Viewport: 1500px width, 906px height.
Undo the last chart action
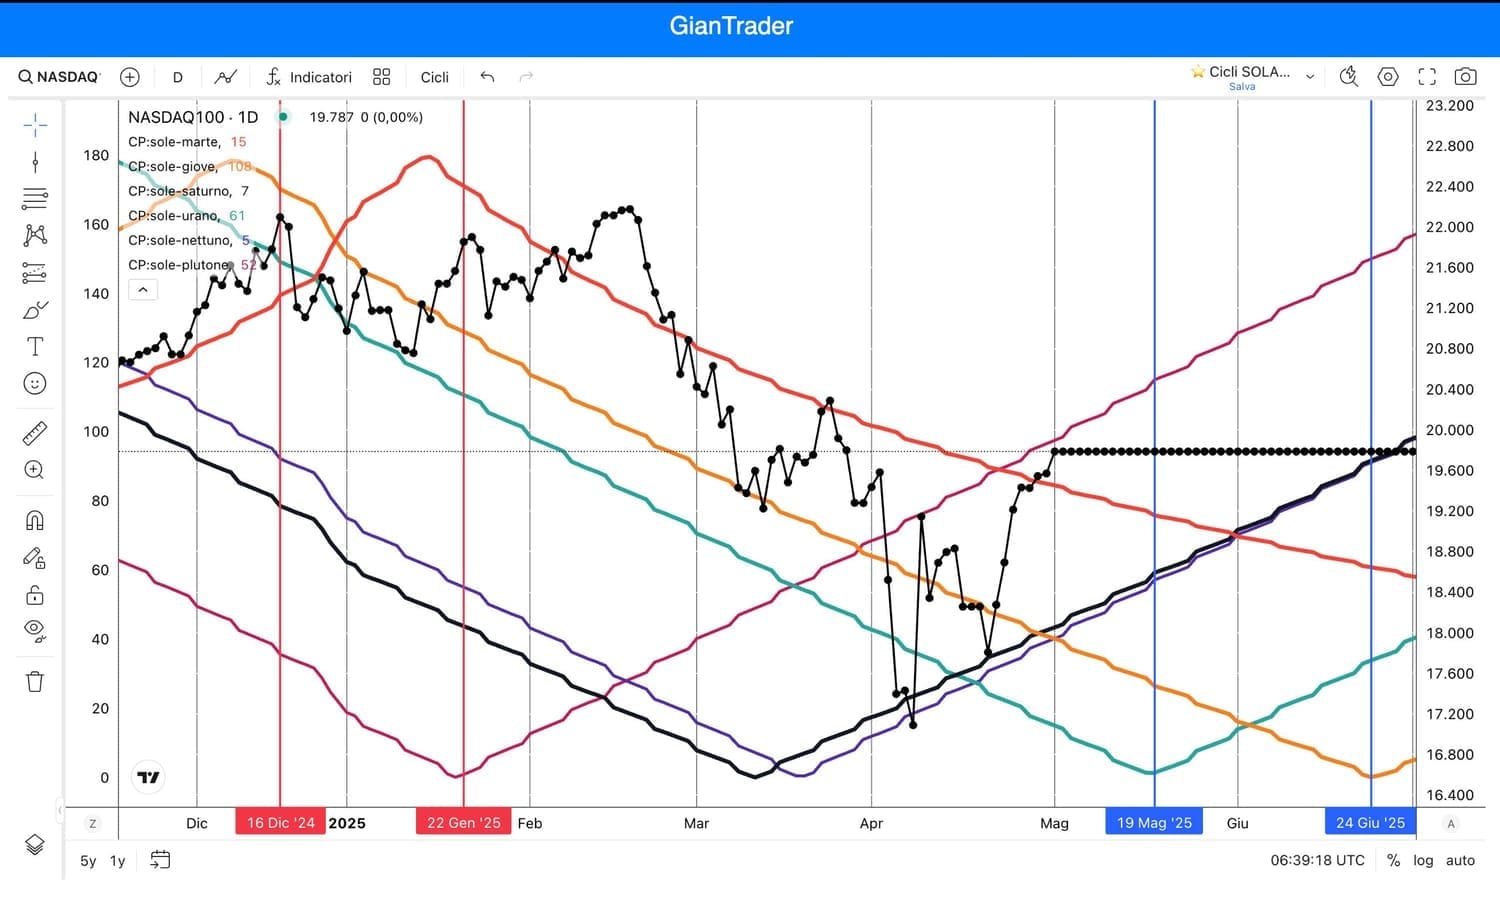(x=487, y=77)
